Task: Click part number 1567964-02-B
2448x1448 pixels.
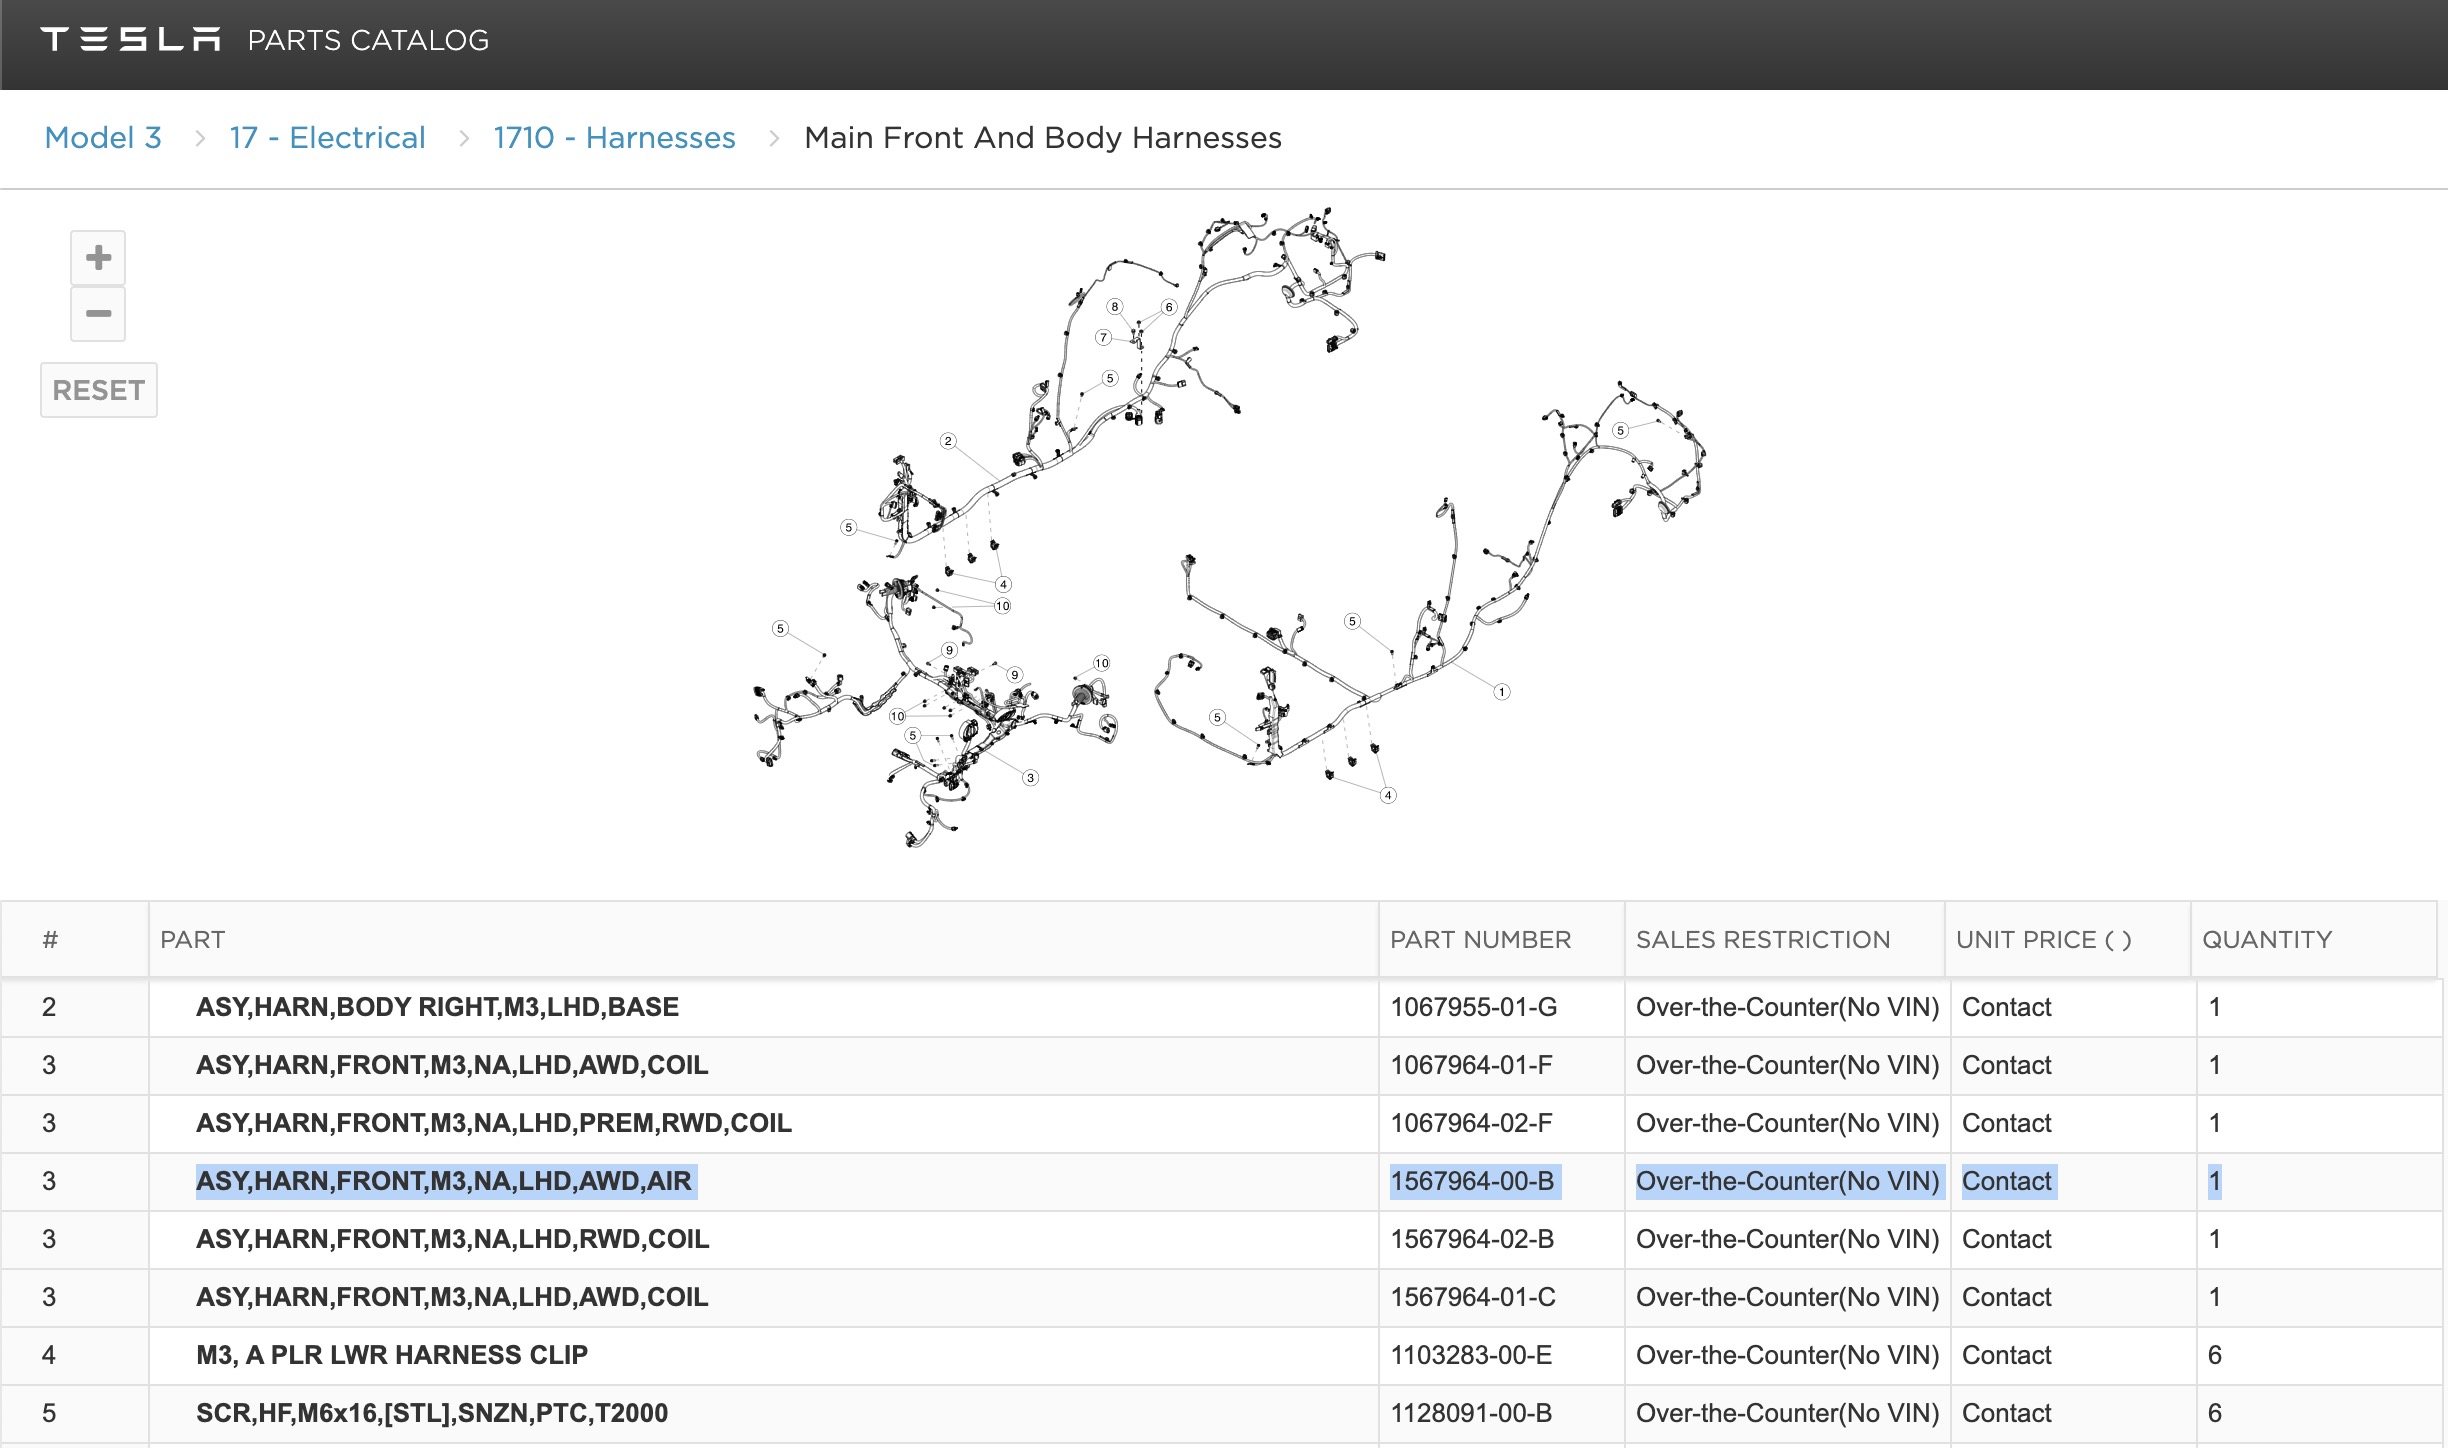Action: coord(1472,1239)
